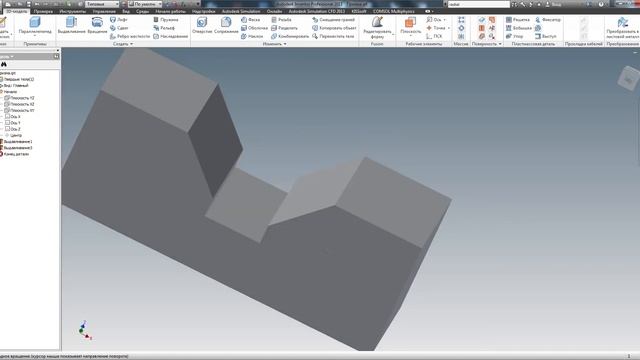Select Плоскость XZ in the model tree
Screen dimensions: 640x360
pos(20,104)
